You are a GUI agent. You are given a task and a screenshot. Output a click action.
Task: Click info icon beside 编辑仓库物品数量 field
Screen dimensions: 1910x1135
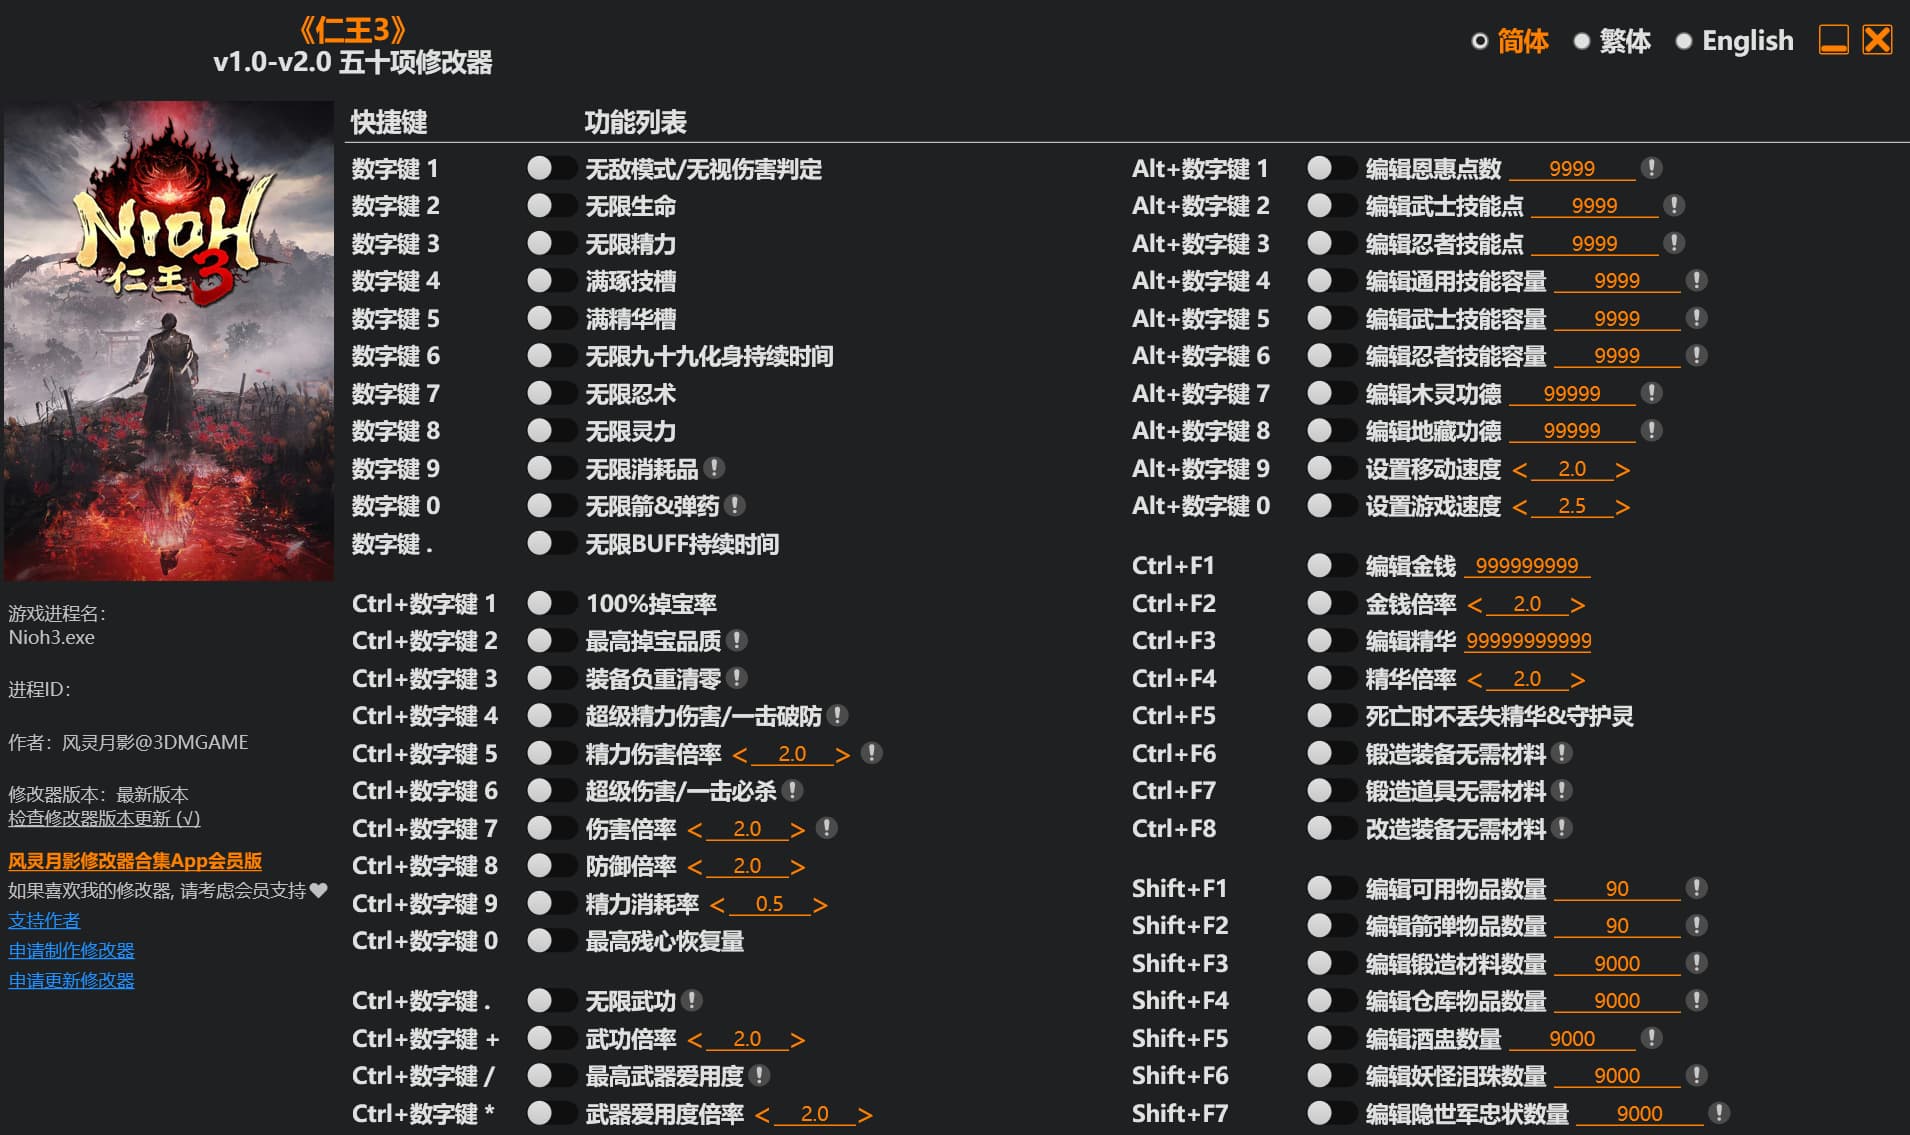[x=1697, y=1000]
